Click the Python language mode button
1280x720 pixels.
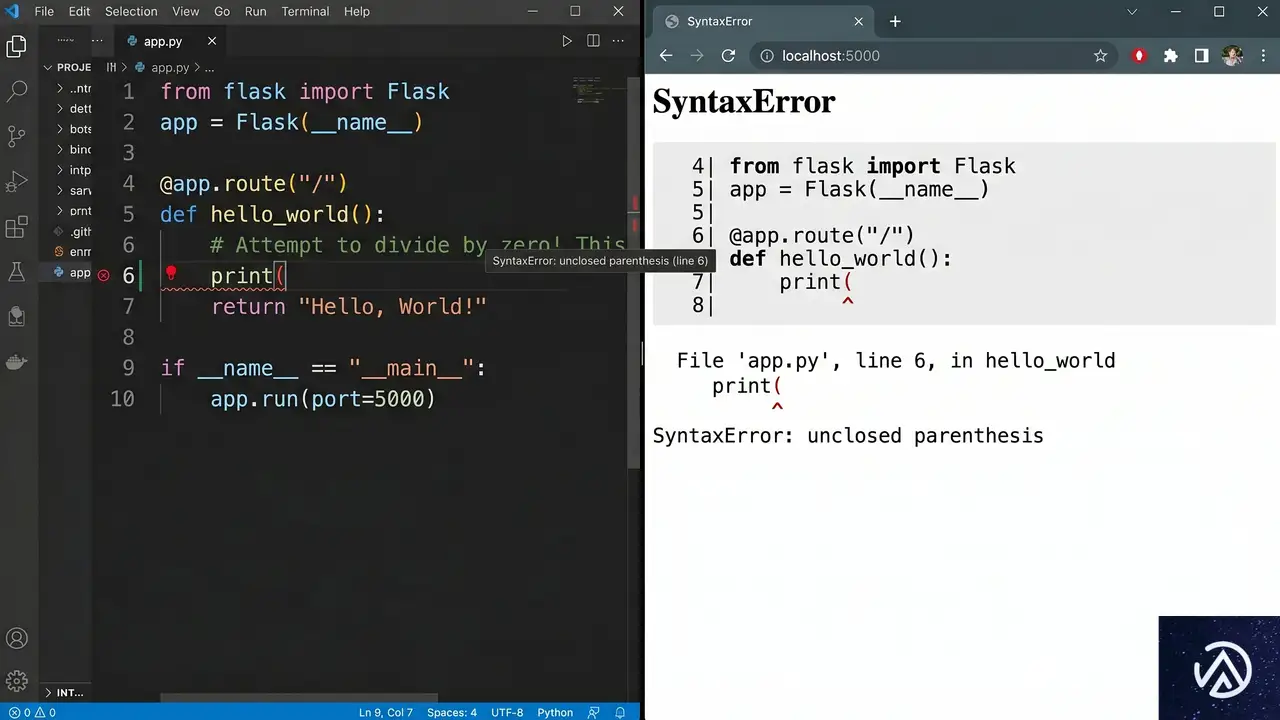[555, 712]
